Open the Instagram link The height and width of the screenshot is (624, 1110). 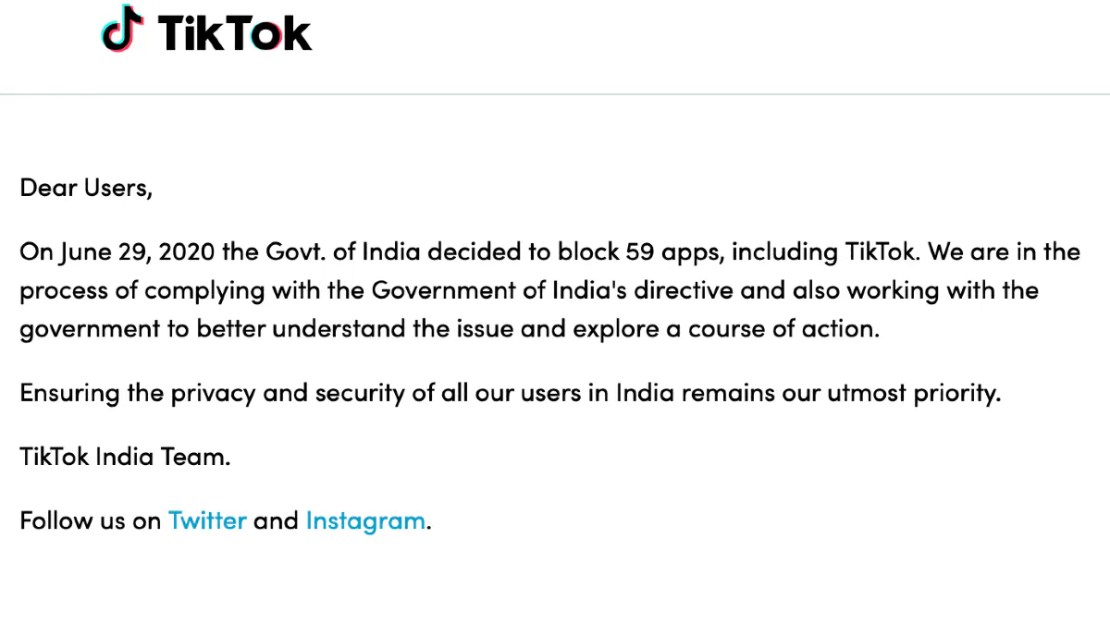click(365, 521)
